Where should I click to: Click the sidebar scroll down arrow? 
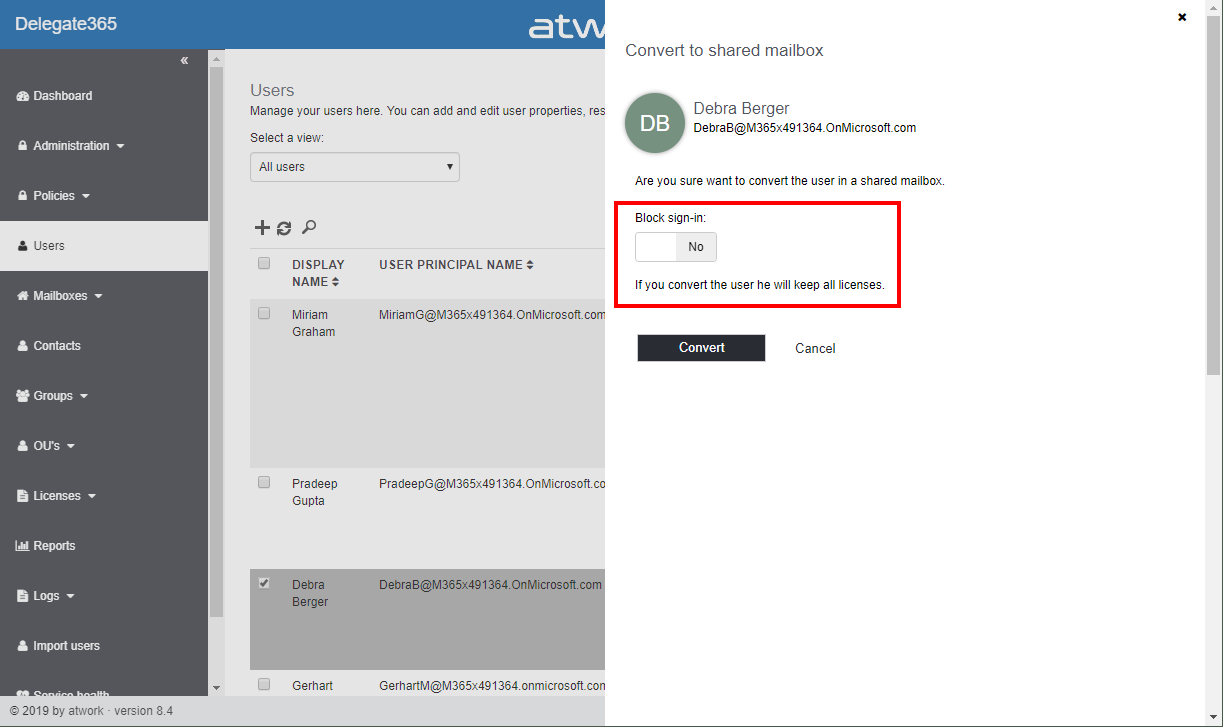tap(217, 688)
